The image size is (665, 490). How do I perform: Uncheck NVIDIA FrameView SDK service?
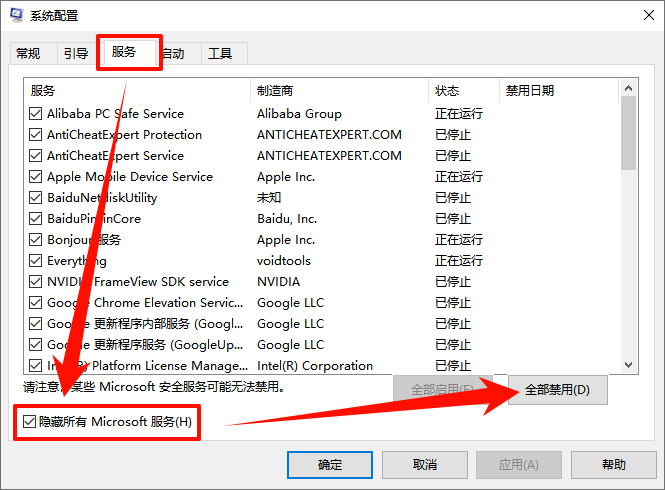36,282
